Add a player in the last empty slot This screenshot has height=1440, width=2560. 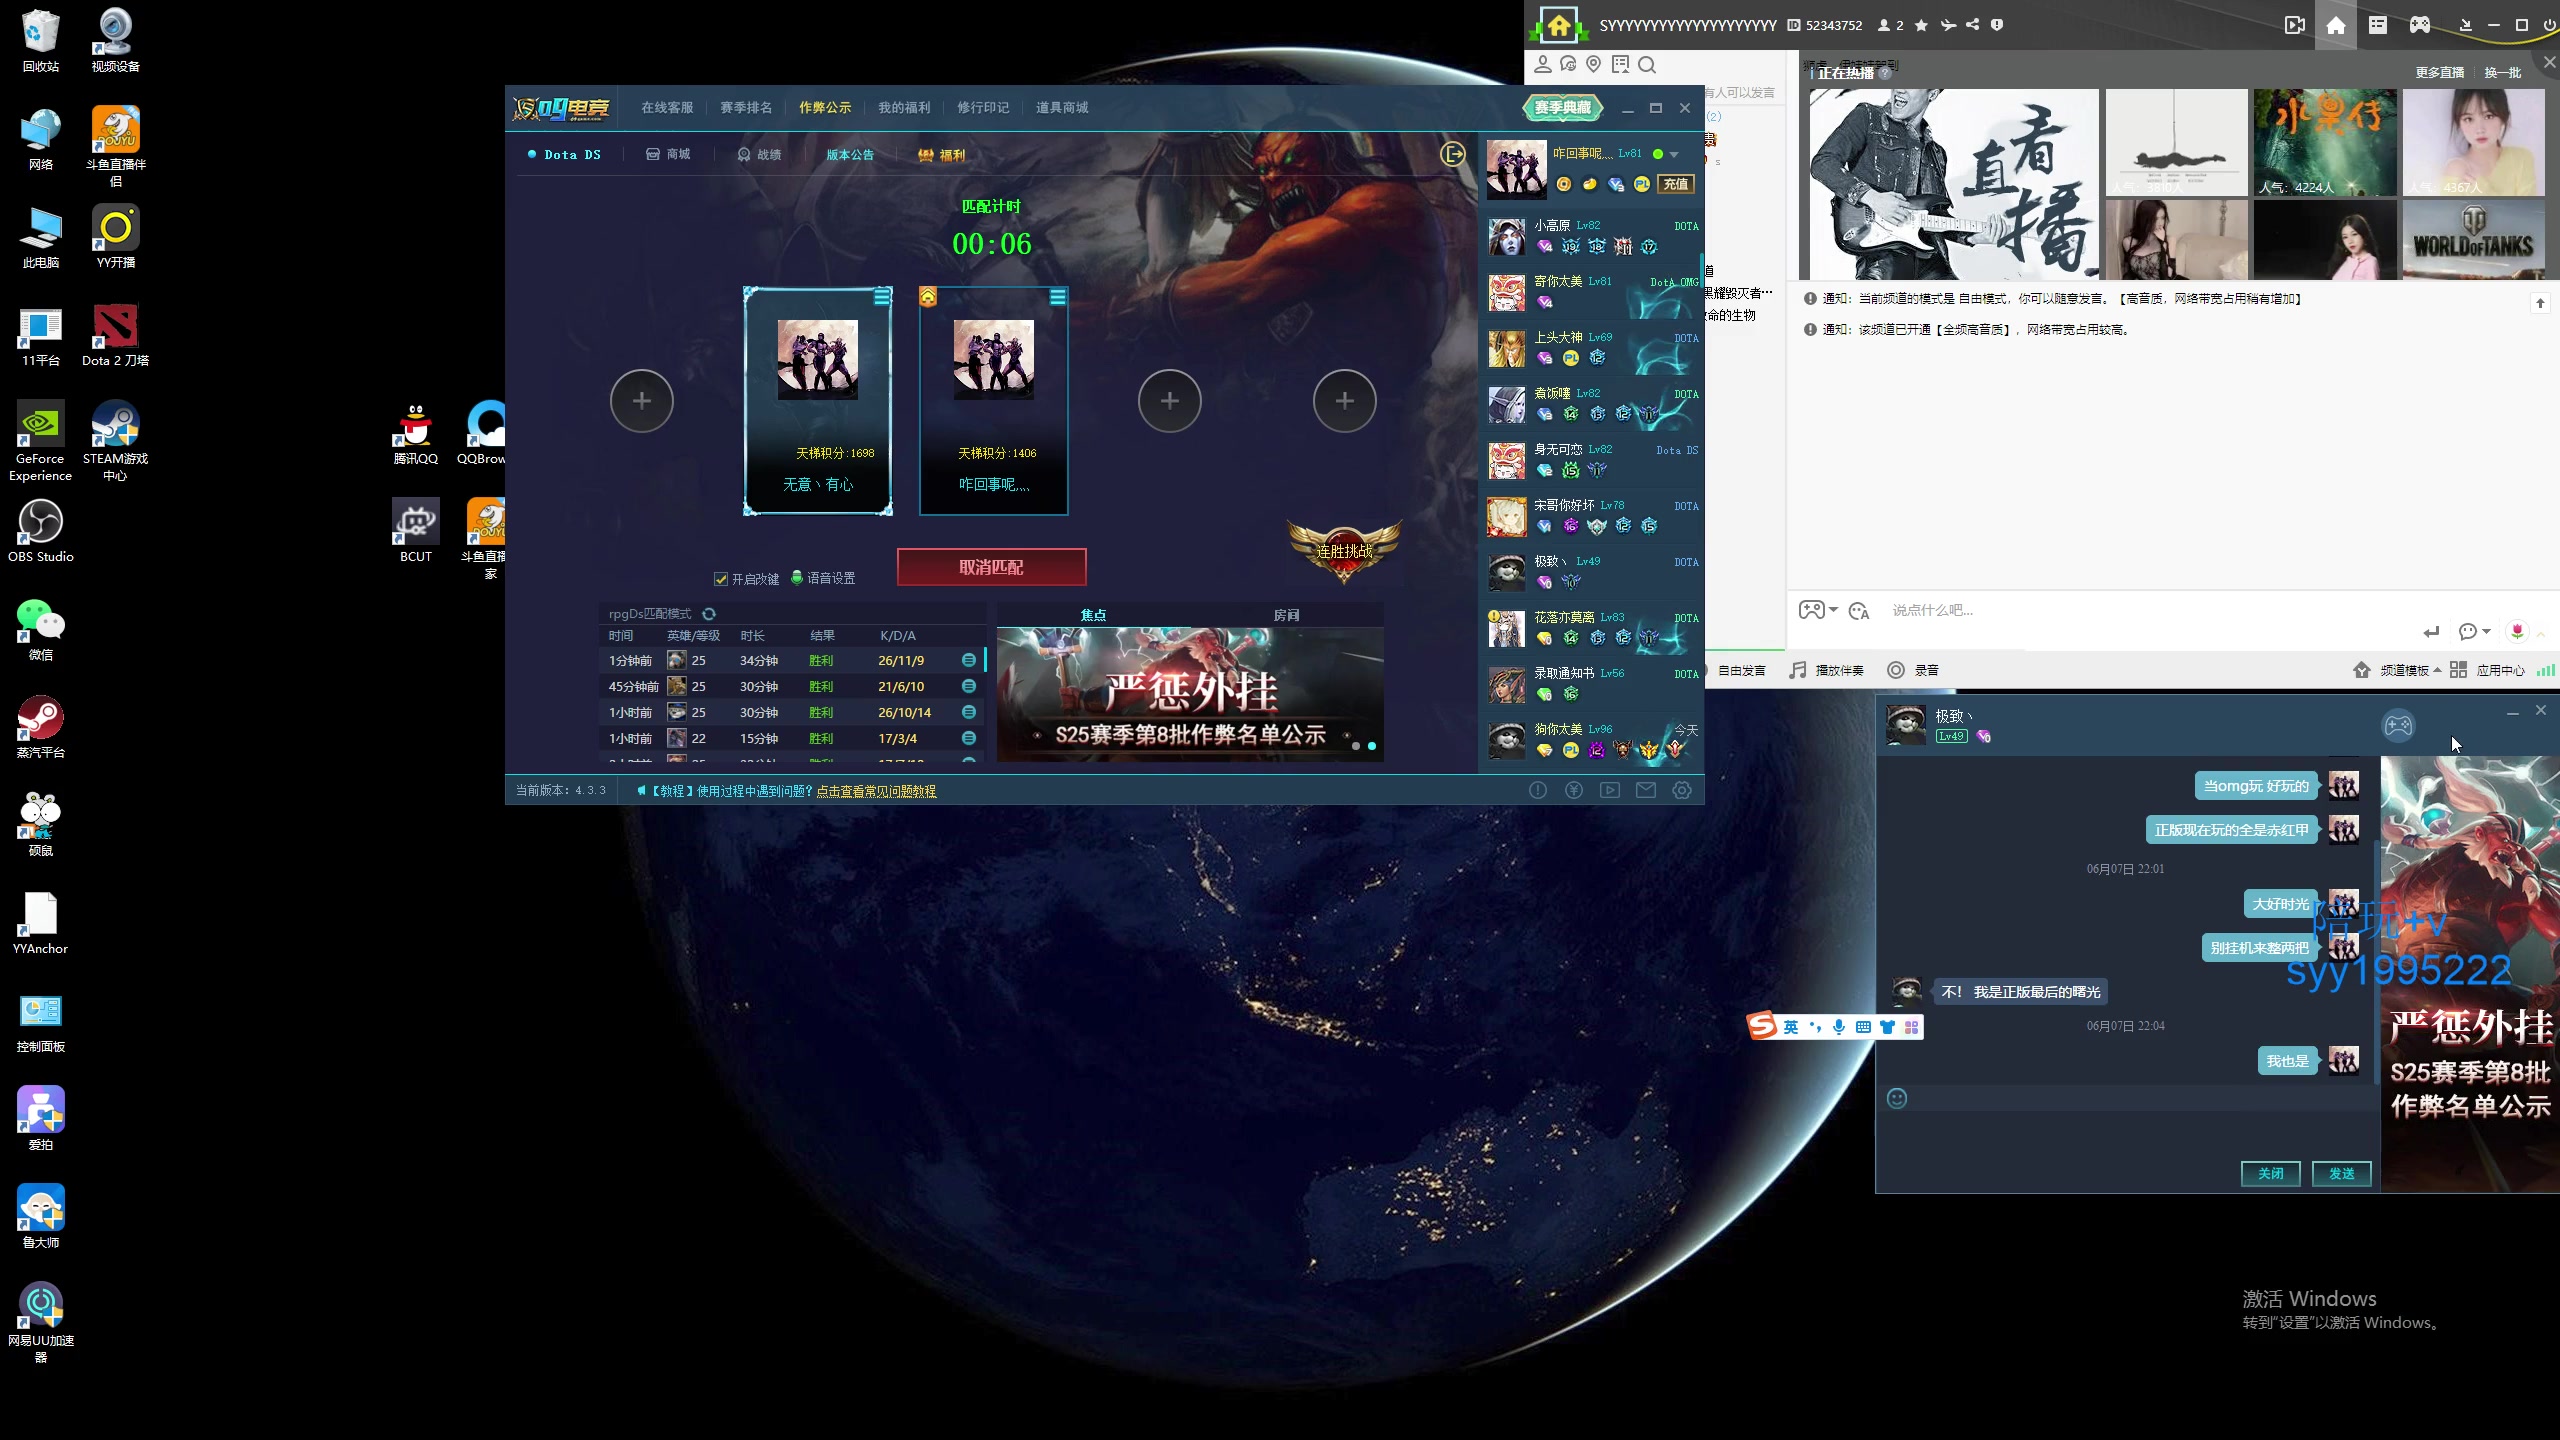[1345, 401]
